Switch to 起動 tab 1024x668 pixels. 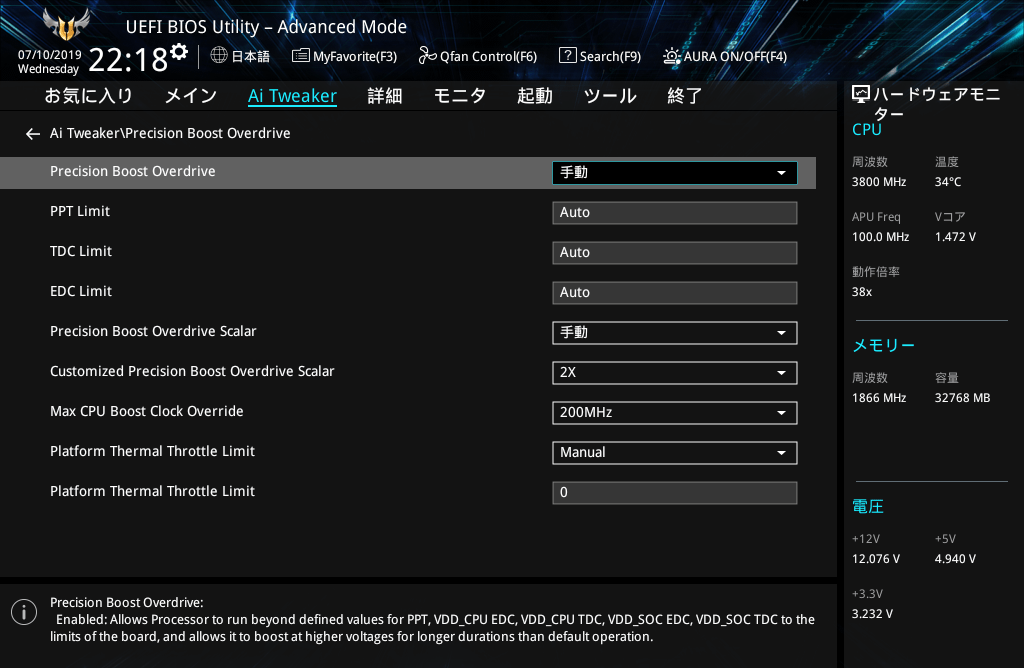535,96
